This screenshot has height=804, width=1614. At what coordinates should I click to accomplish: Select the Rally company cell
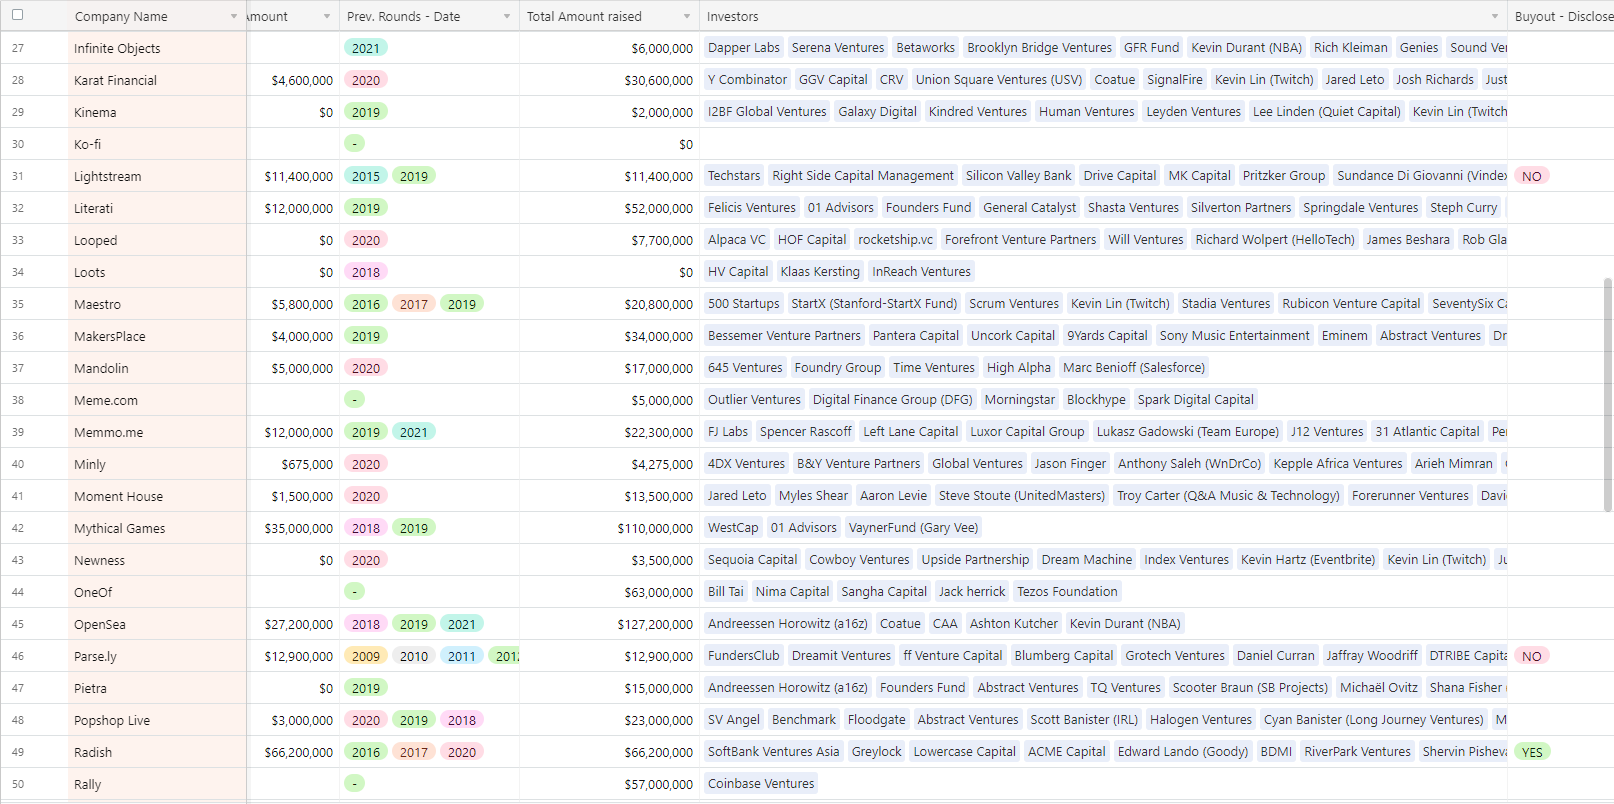(x=157, y=784)
